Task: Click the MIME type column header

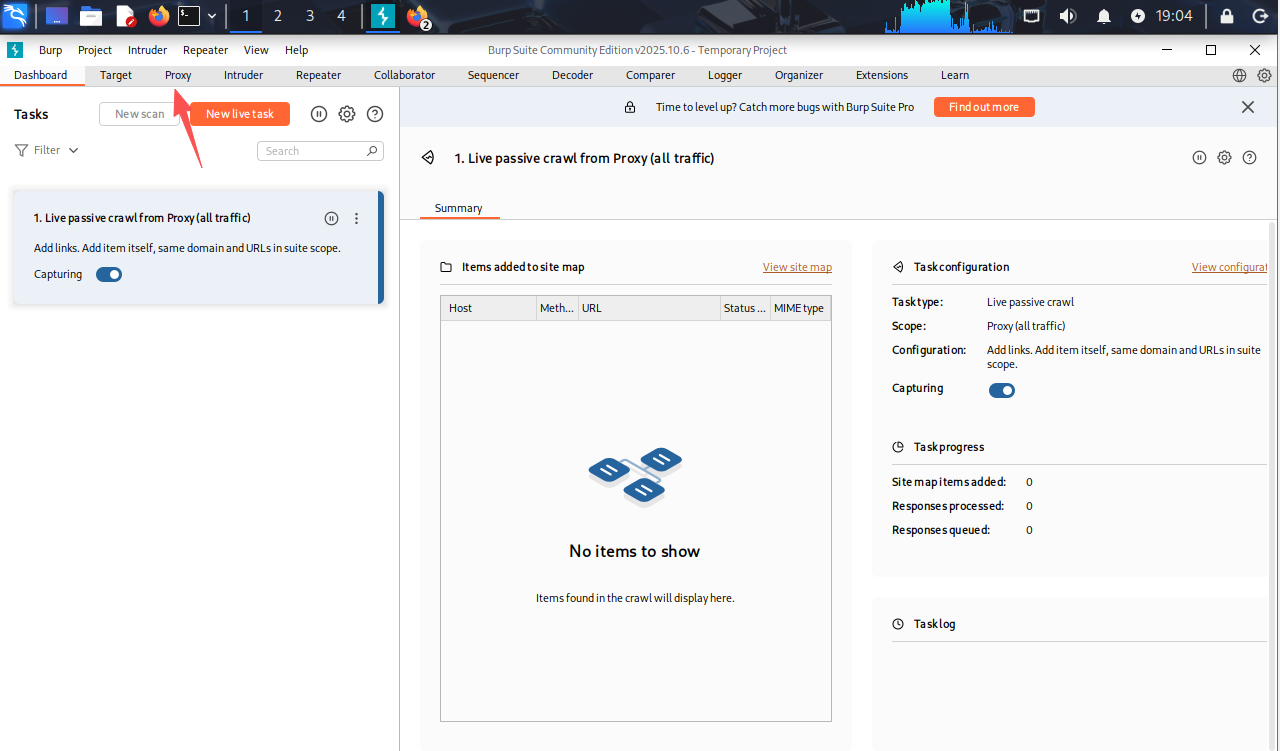Action: (800, 308)
